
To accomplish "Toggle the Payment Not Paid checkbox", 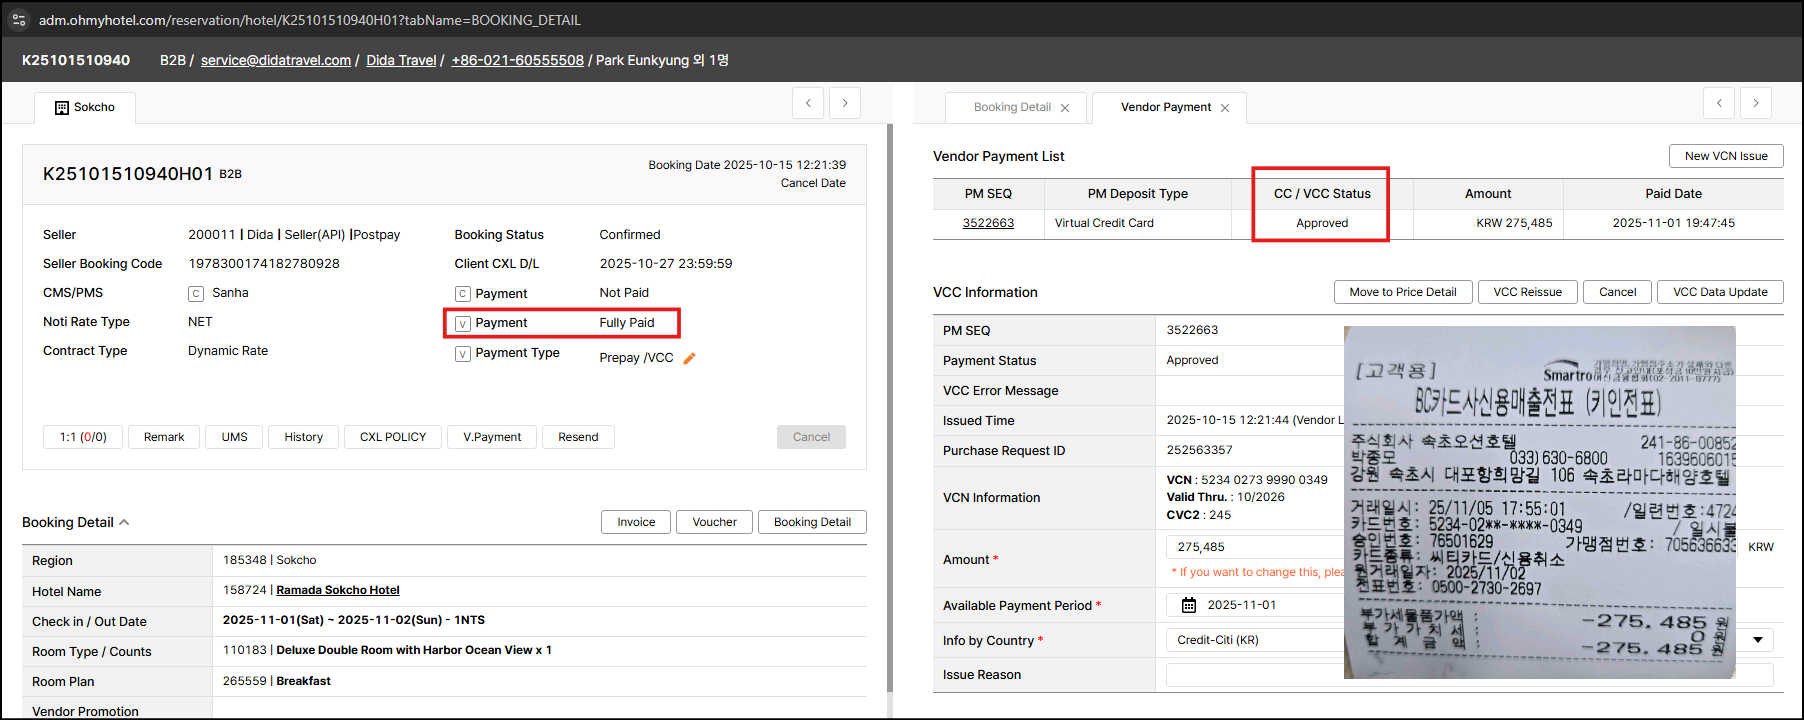I will coord(462,294).
